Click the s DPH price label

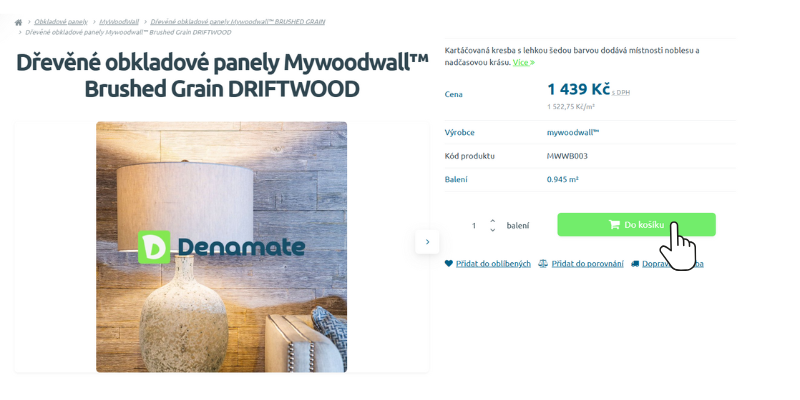620,93
